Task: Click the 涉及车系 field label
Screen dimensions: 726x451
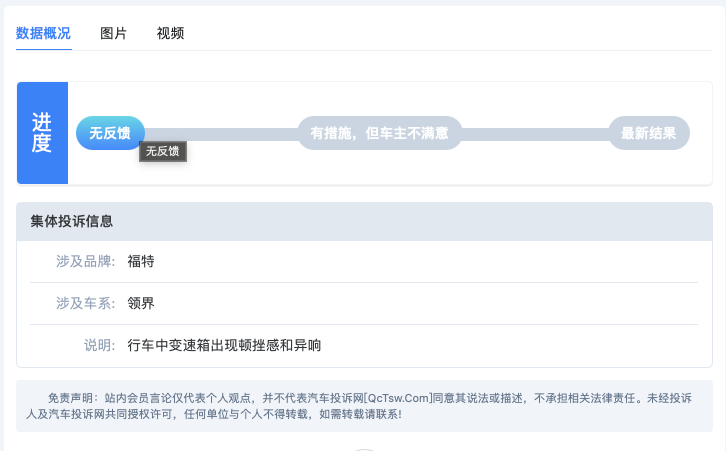Action: pyautogui.click(x=85, y=303)
